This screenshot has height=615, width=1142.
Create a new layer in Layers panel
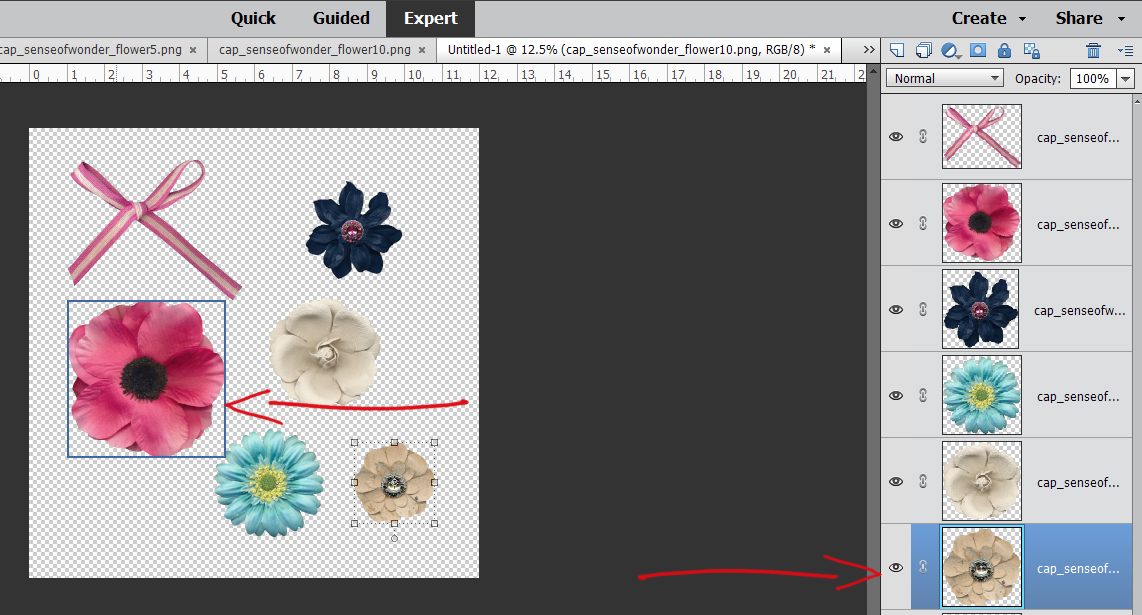[x=897, y=50]
